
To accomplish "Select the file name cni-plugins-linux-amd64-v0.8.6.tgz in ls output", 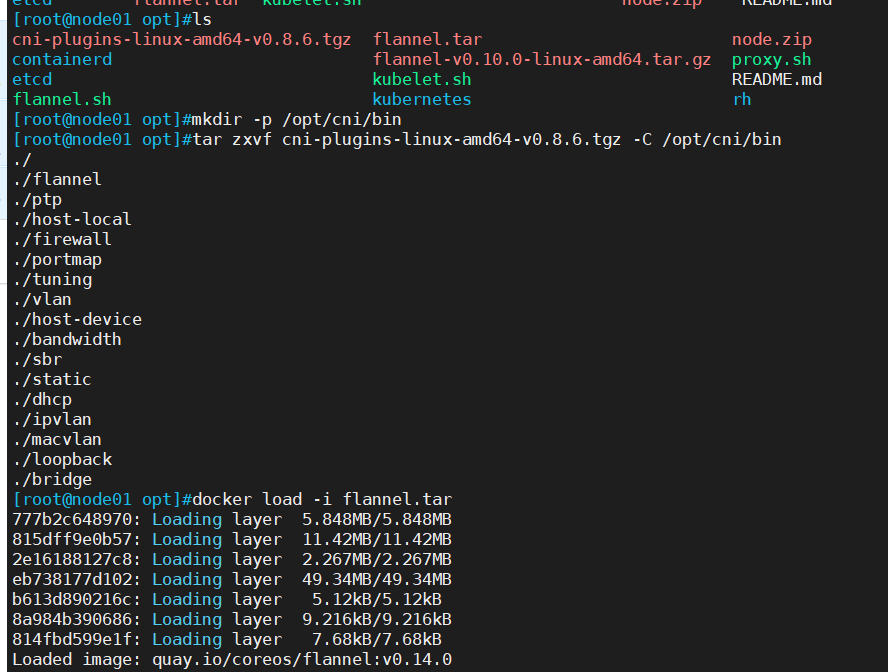I will (181, 40).
